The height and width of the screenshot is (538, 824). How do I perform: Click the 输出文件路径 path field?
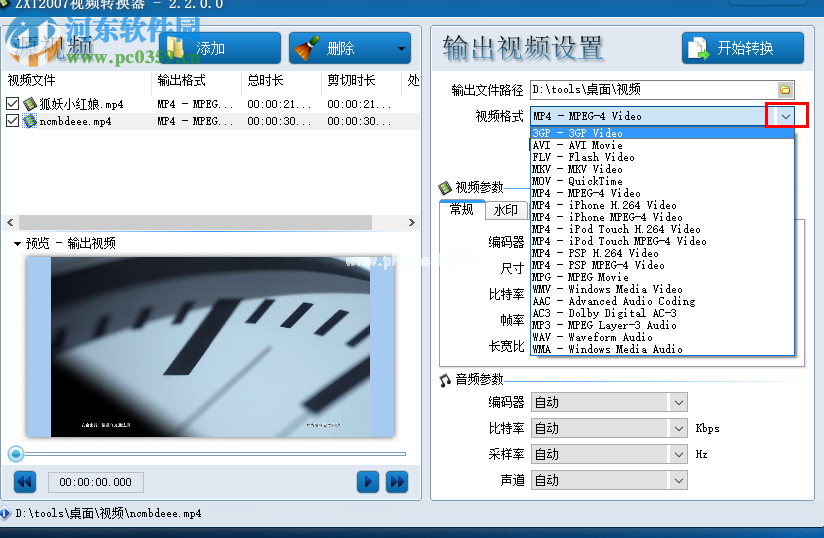[x=654, y=90]
